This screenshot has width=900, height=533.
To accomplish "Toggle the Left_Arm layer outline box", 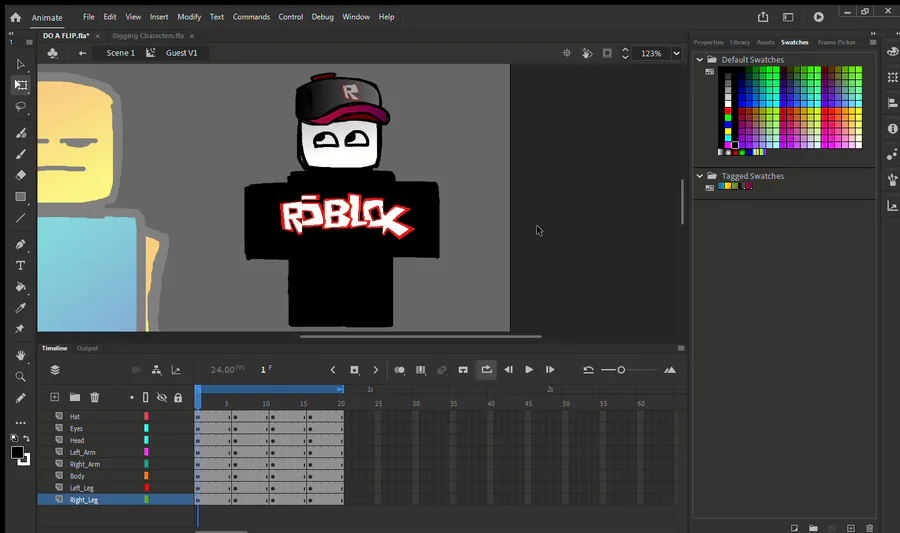I will [146, 452].
